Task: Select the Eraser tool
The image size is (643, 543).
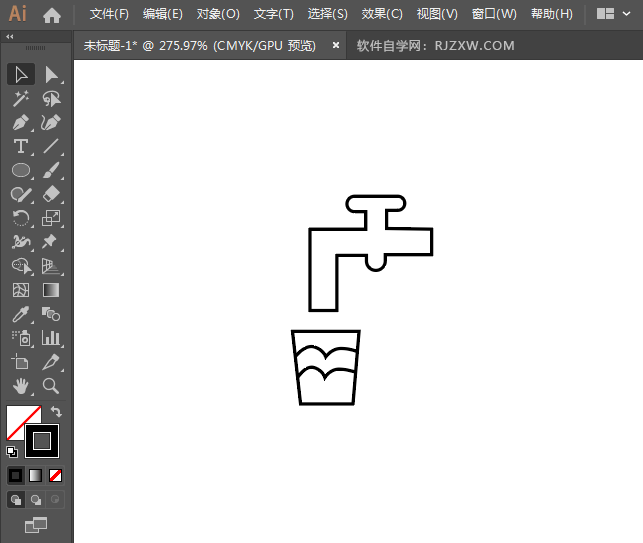Action: coord(51,194)
